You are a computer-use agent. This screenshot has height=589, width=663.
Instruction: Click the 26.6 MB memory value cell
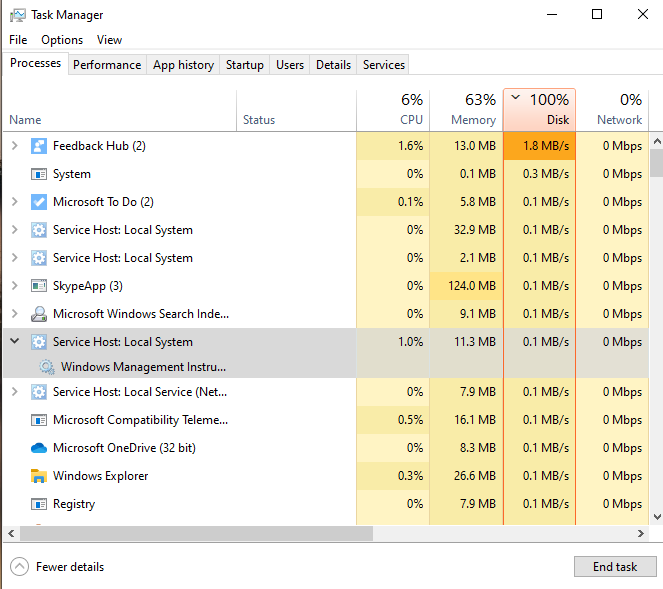pyautogui.click(x=466, y=476)
